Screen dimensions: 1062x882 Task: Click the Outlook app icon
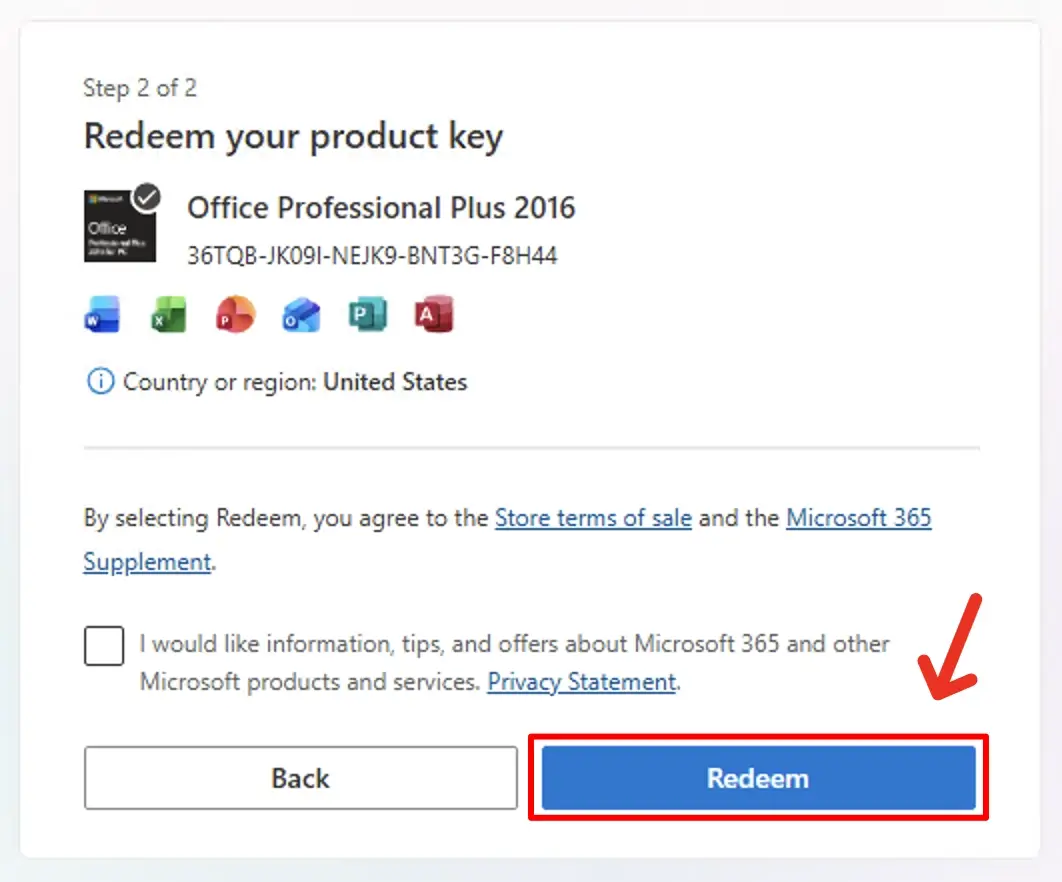(x=301, y=316)
